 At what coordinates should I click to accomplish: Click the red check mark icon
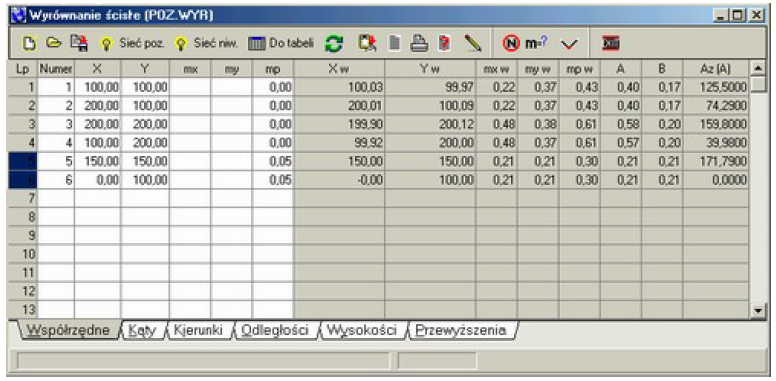[x=570, y=45]
